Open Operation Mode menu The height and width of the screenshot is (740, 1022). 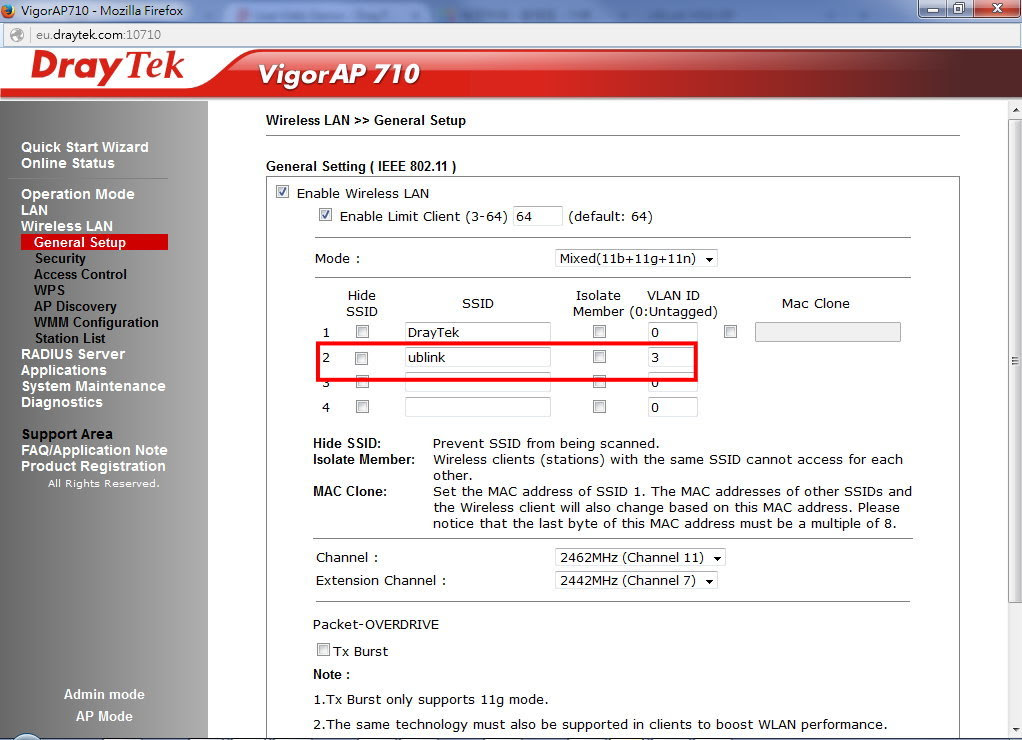(78, 194)
